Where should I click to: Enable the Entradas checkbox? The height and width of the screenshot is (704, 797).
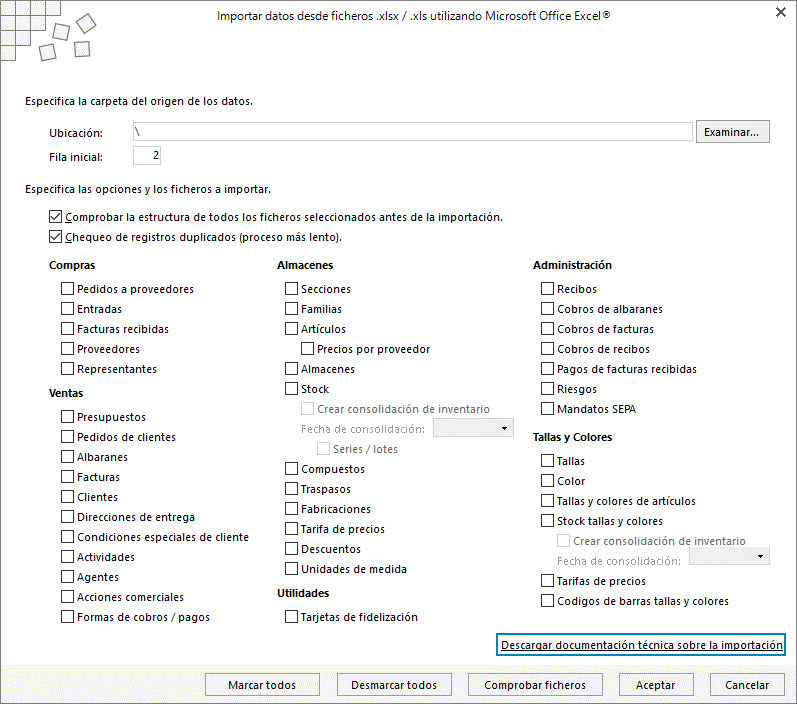67,309
